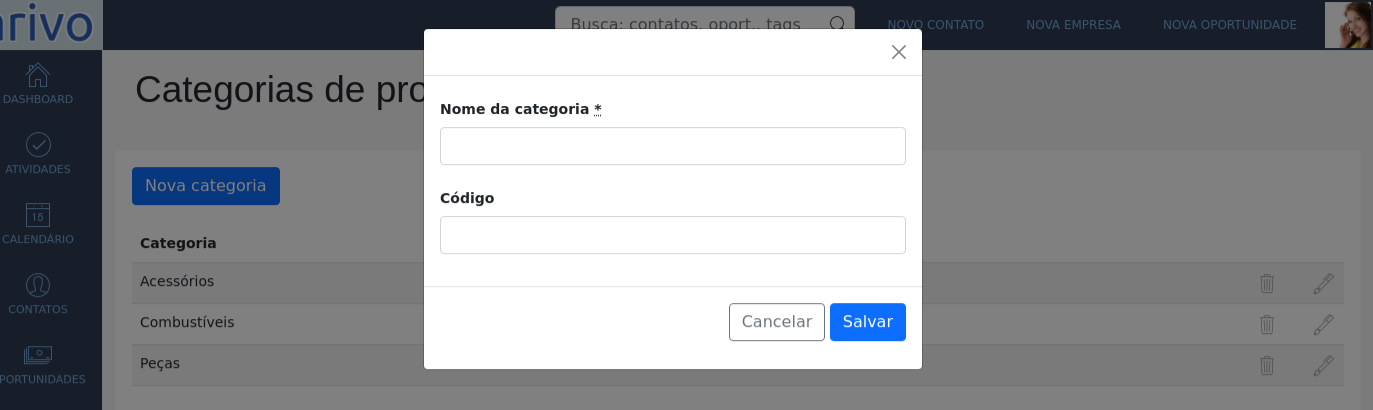This screenshot has width=1373, height=410.
Task: Open the Calendário icon
Action: pos(38,215)
